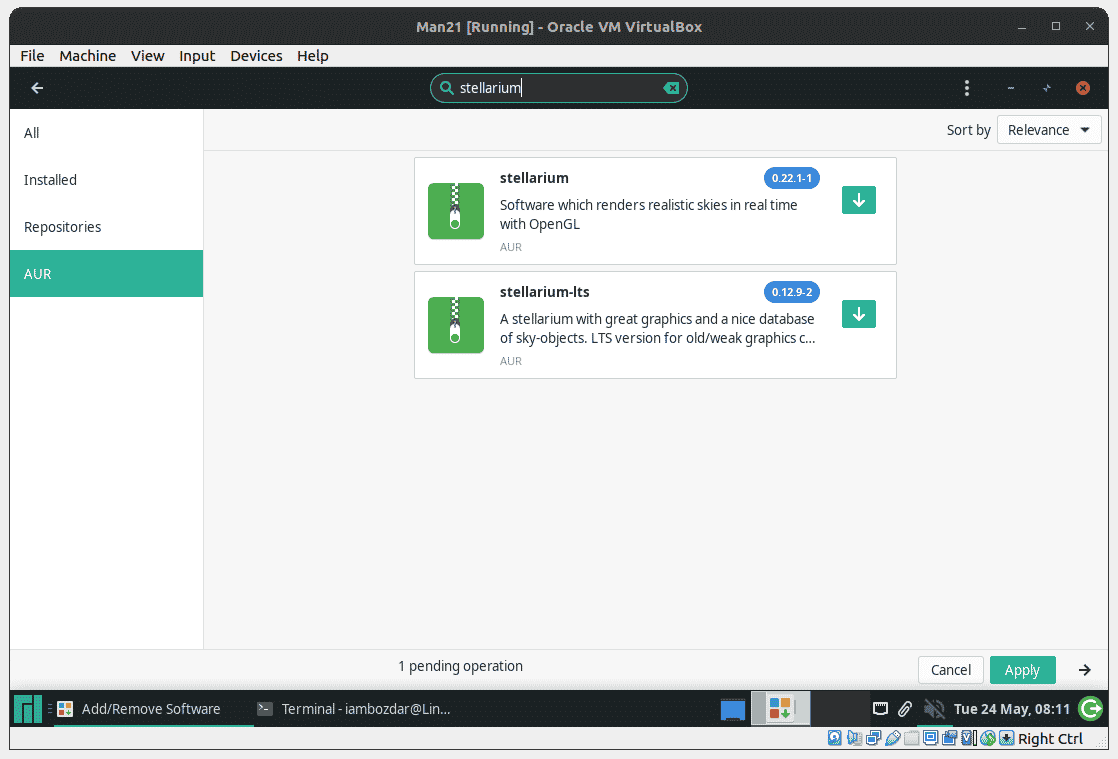Screen dimensions: 1118x759
Task: Switch to Terminal taskbar entry
Action: click(x=354, y=708)
